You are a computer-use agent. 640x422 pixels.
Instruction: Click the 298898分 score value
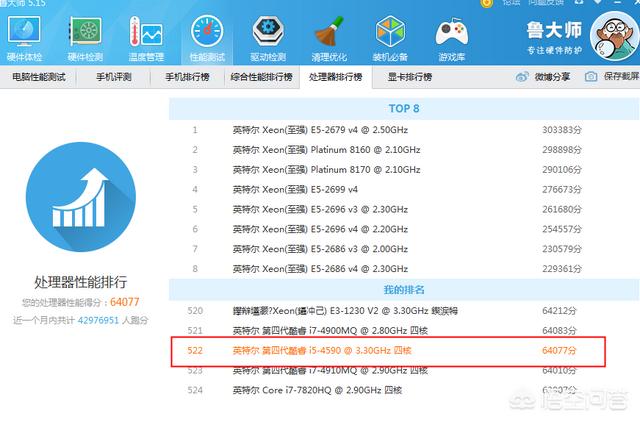tap(562, 150)
